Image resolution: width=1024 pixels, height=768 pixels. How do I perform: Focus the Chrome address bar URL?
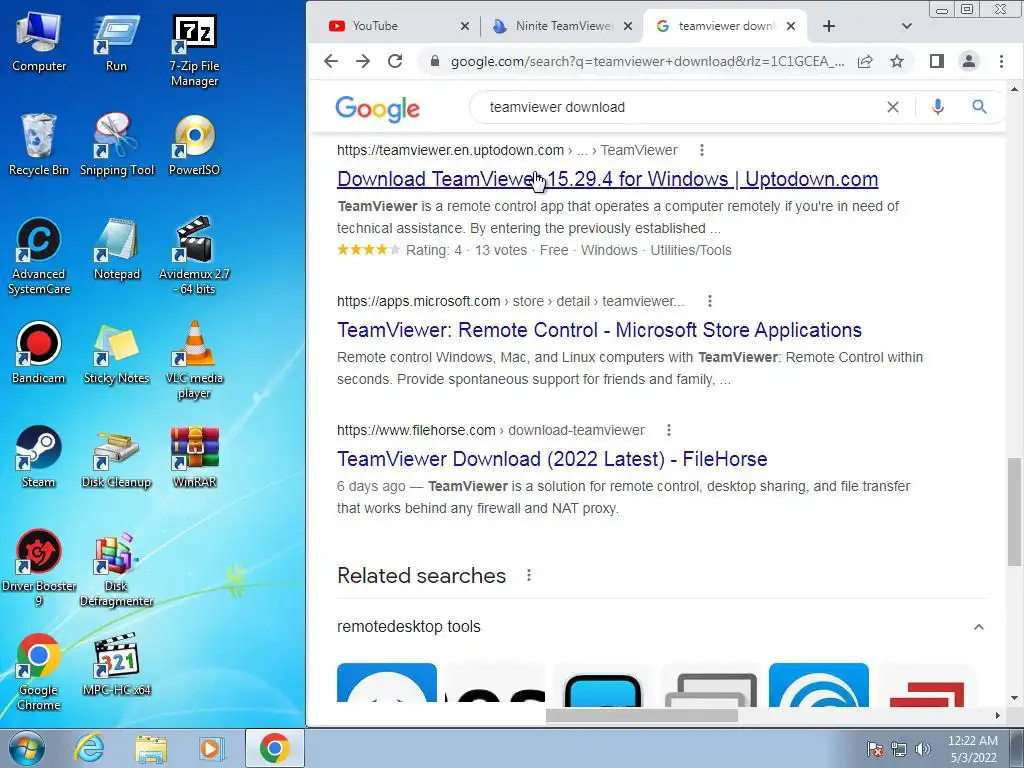pos(647,61)
